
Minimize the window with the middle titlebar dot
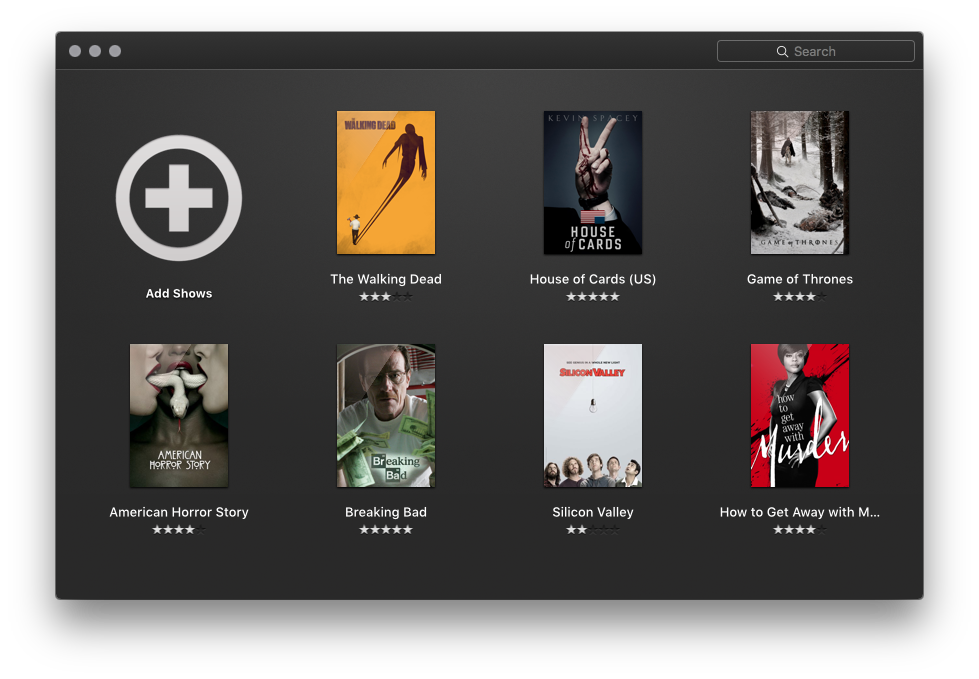(x=95, y=51)
